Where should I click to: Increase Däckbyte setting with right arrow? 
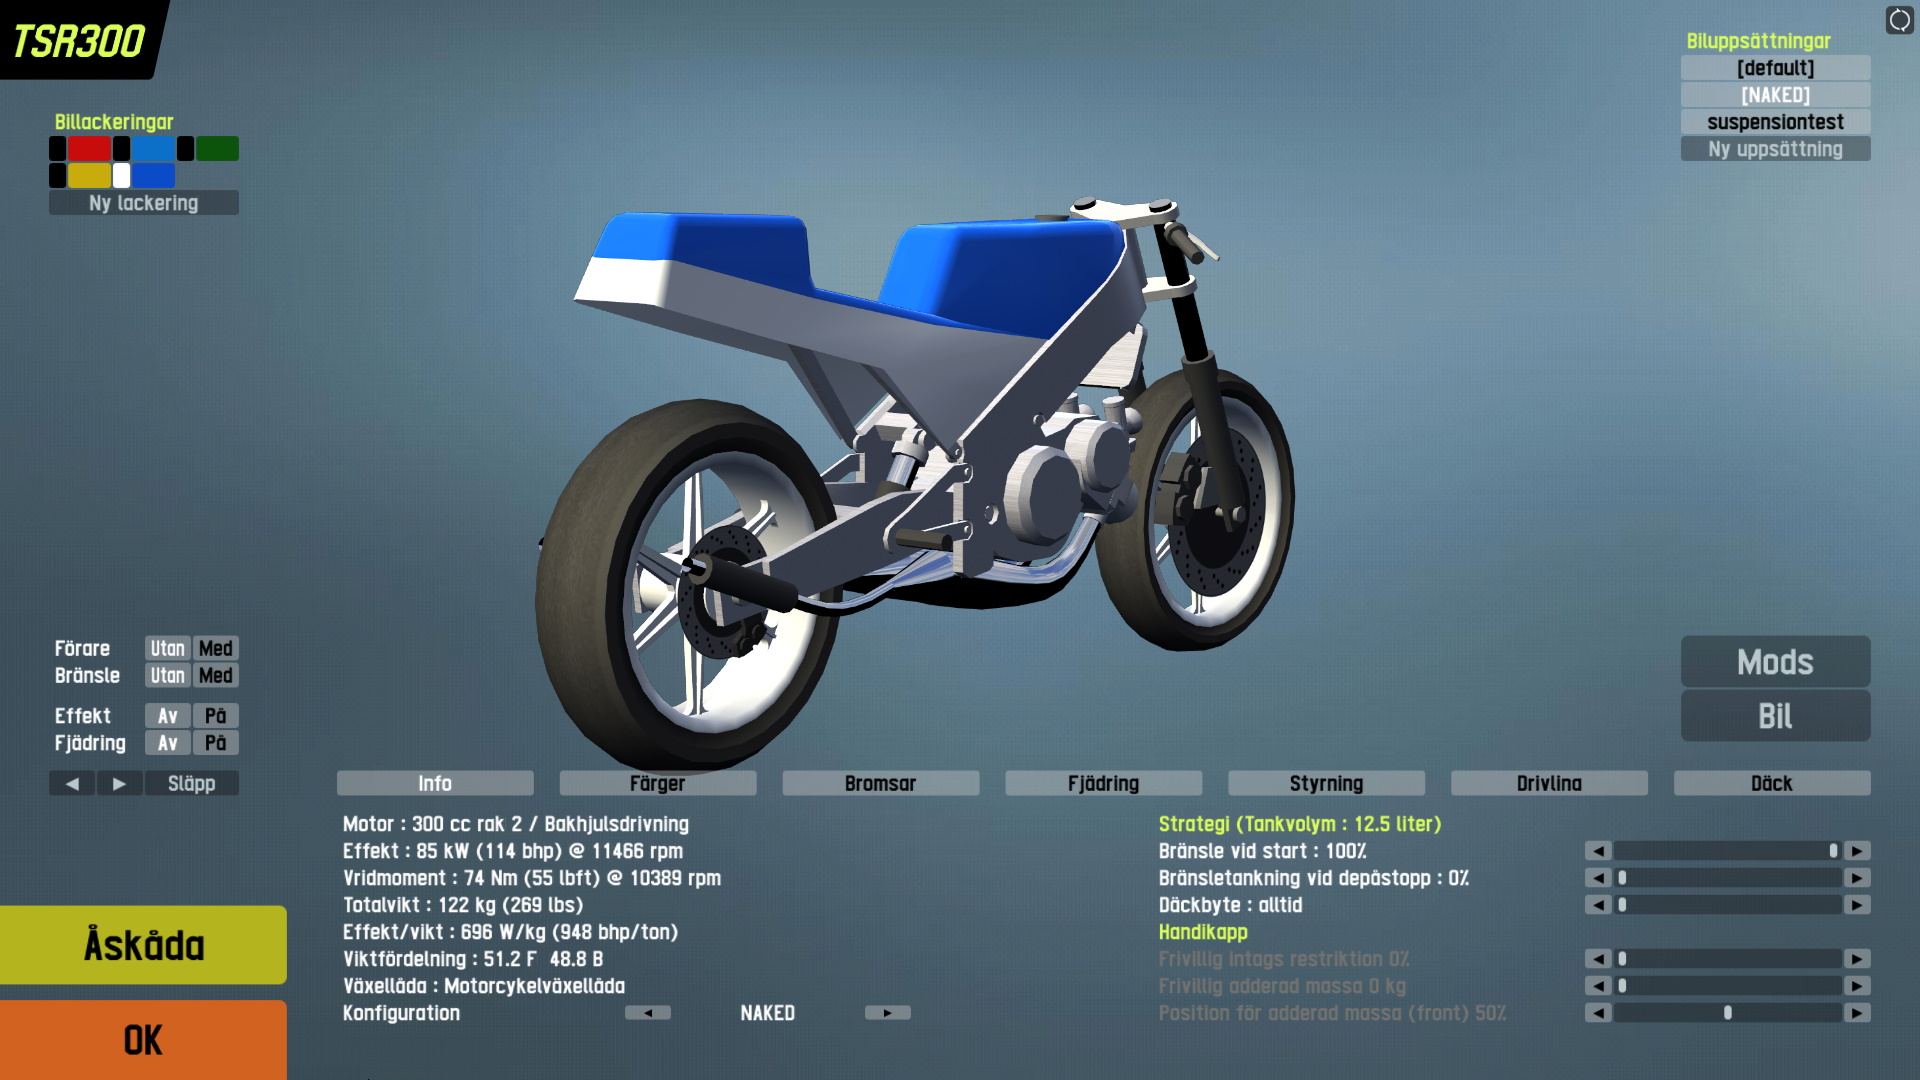(1857, 905)
